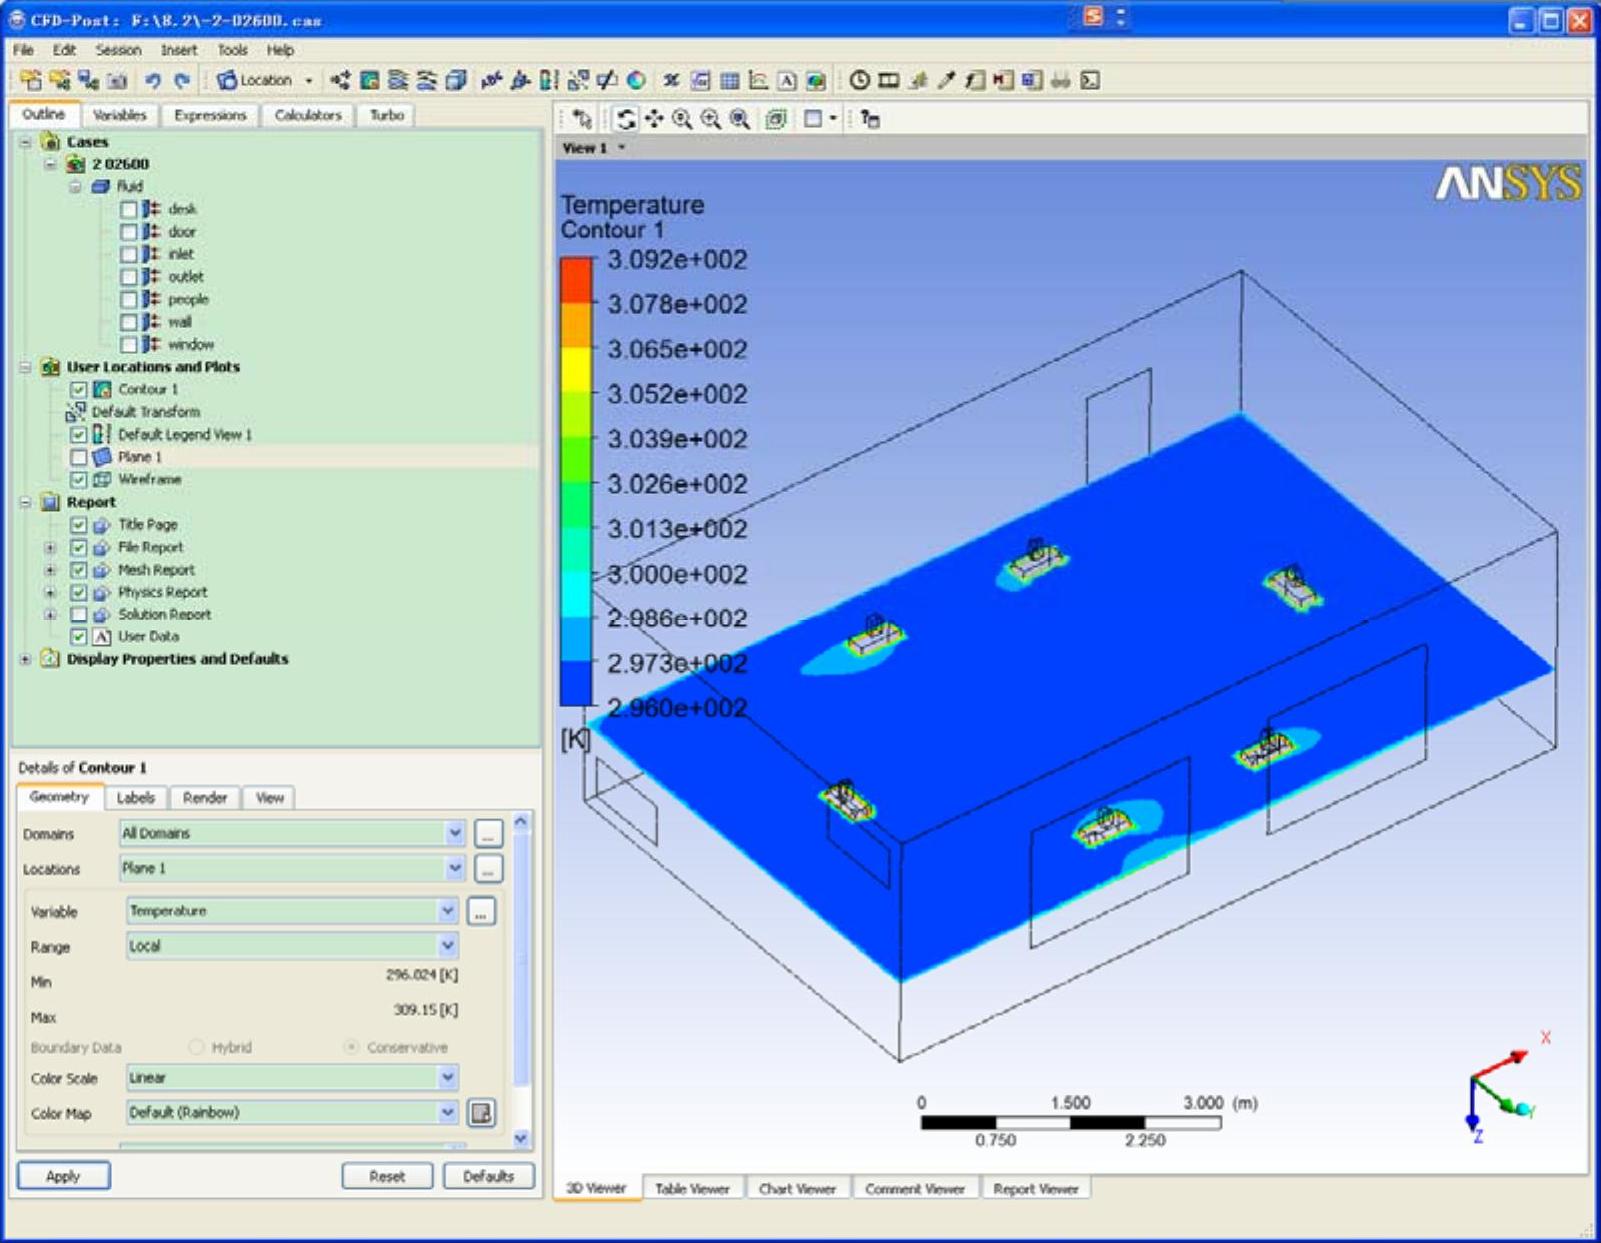This screenshot has height=1243, width=1601.
Task: Insert a Vector plot via toolbar icon
Action: coord(340,80)
